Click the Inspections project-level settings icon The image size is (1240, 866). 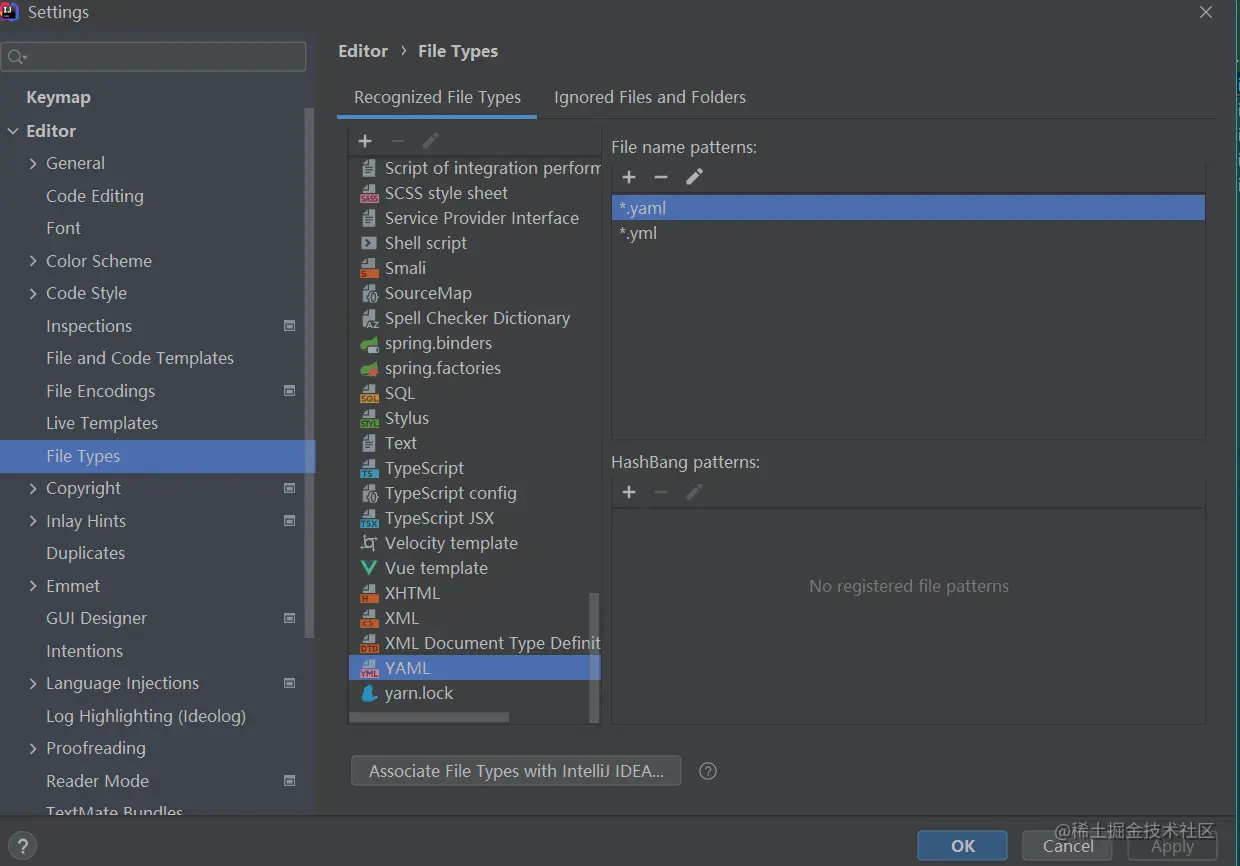coord(290,326)
